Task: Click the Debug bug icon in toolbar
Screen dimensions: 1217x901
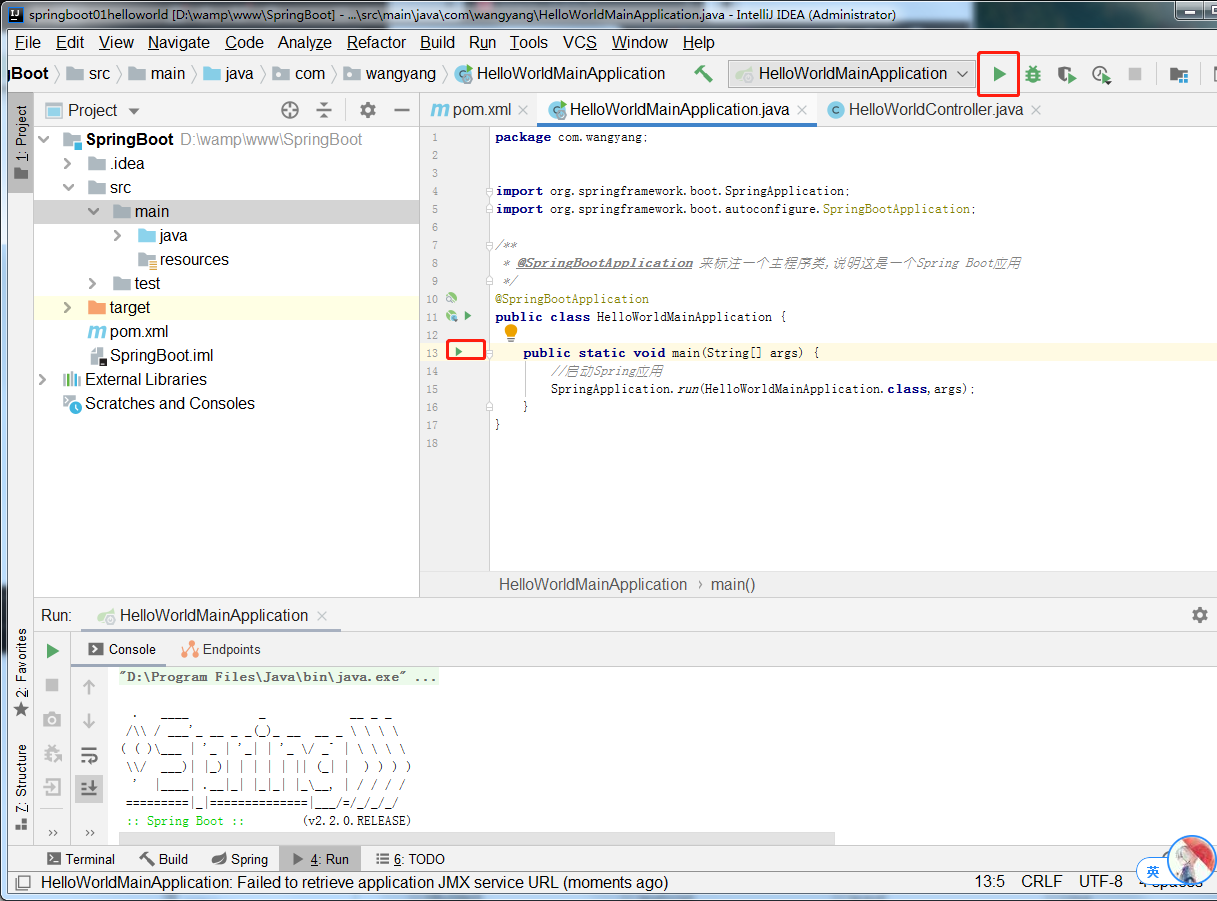Action: point(1033,74)
